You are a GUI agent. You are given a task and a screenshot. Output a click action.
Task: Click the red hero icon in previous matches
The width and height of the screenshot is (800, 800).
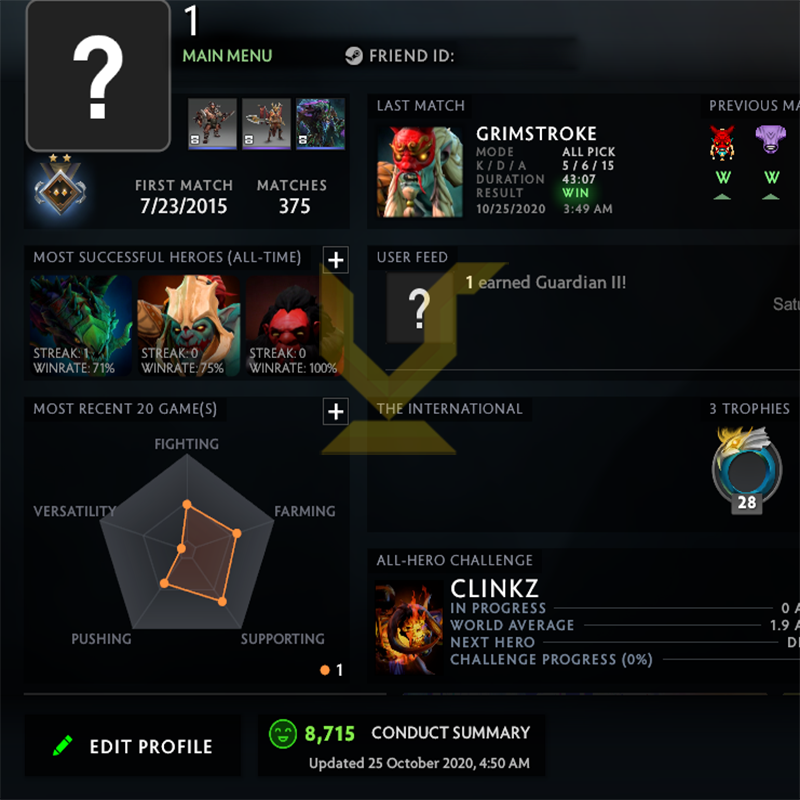click(722, 142)
